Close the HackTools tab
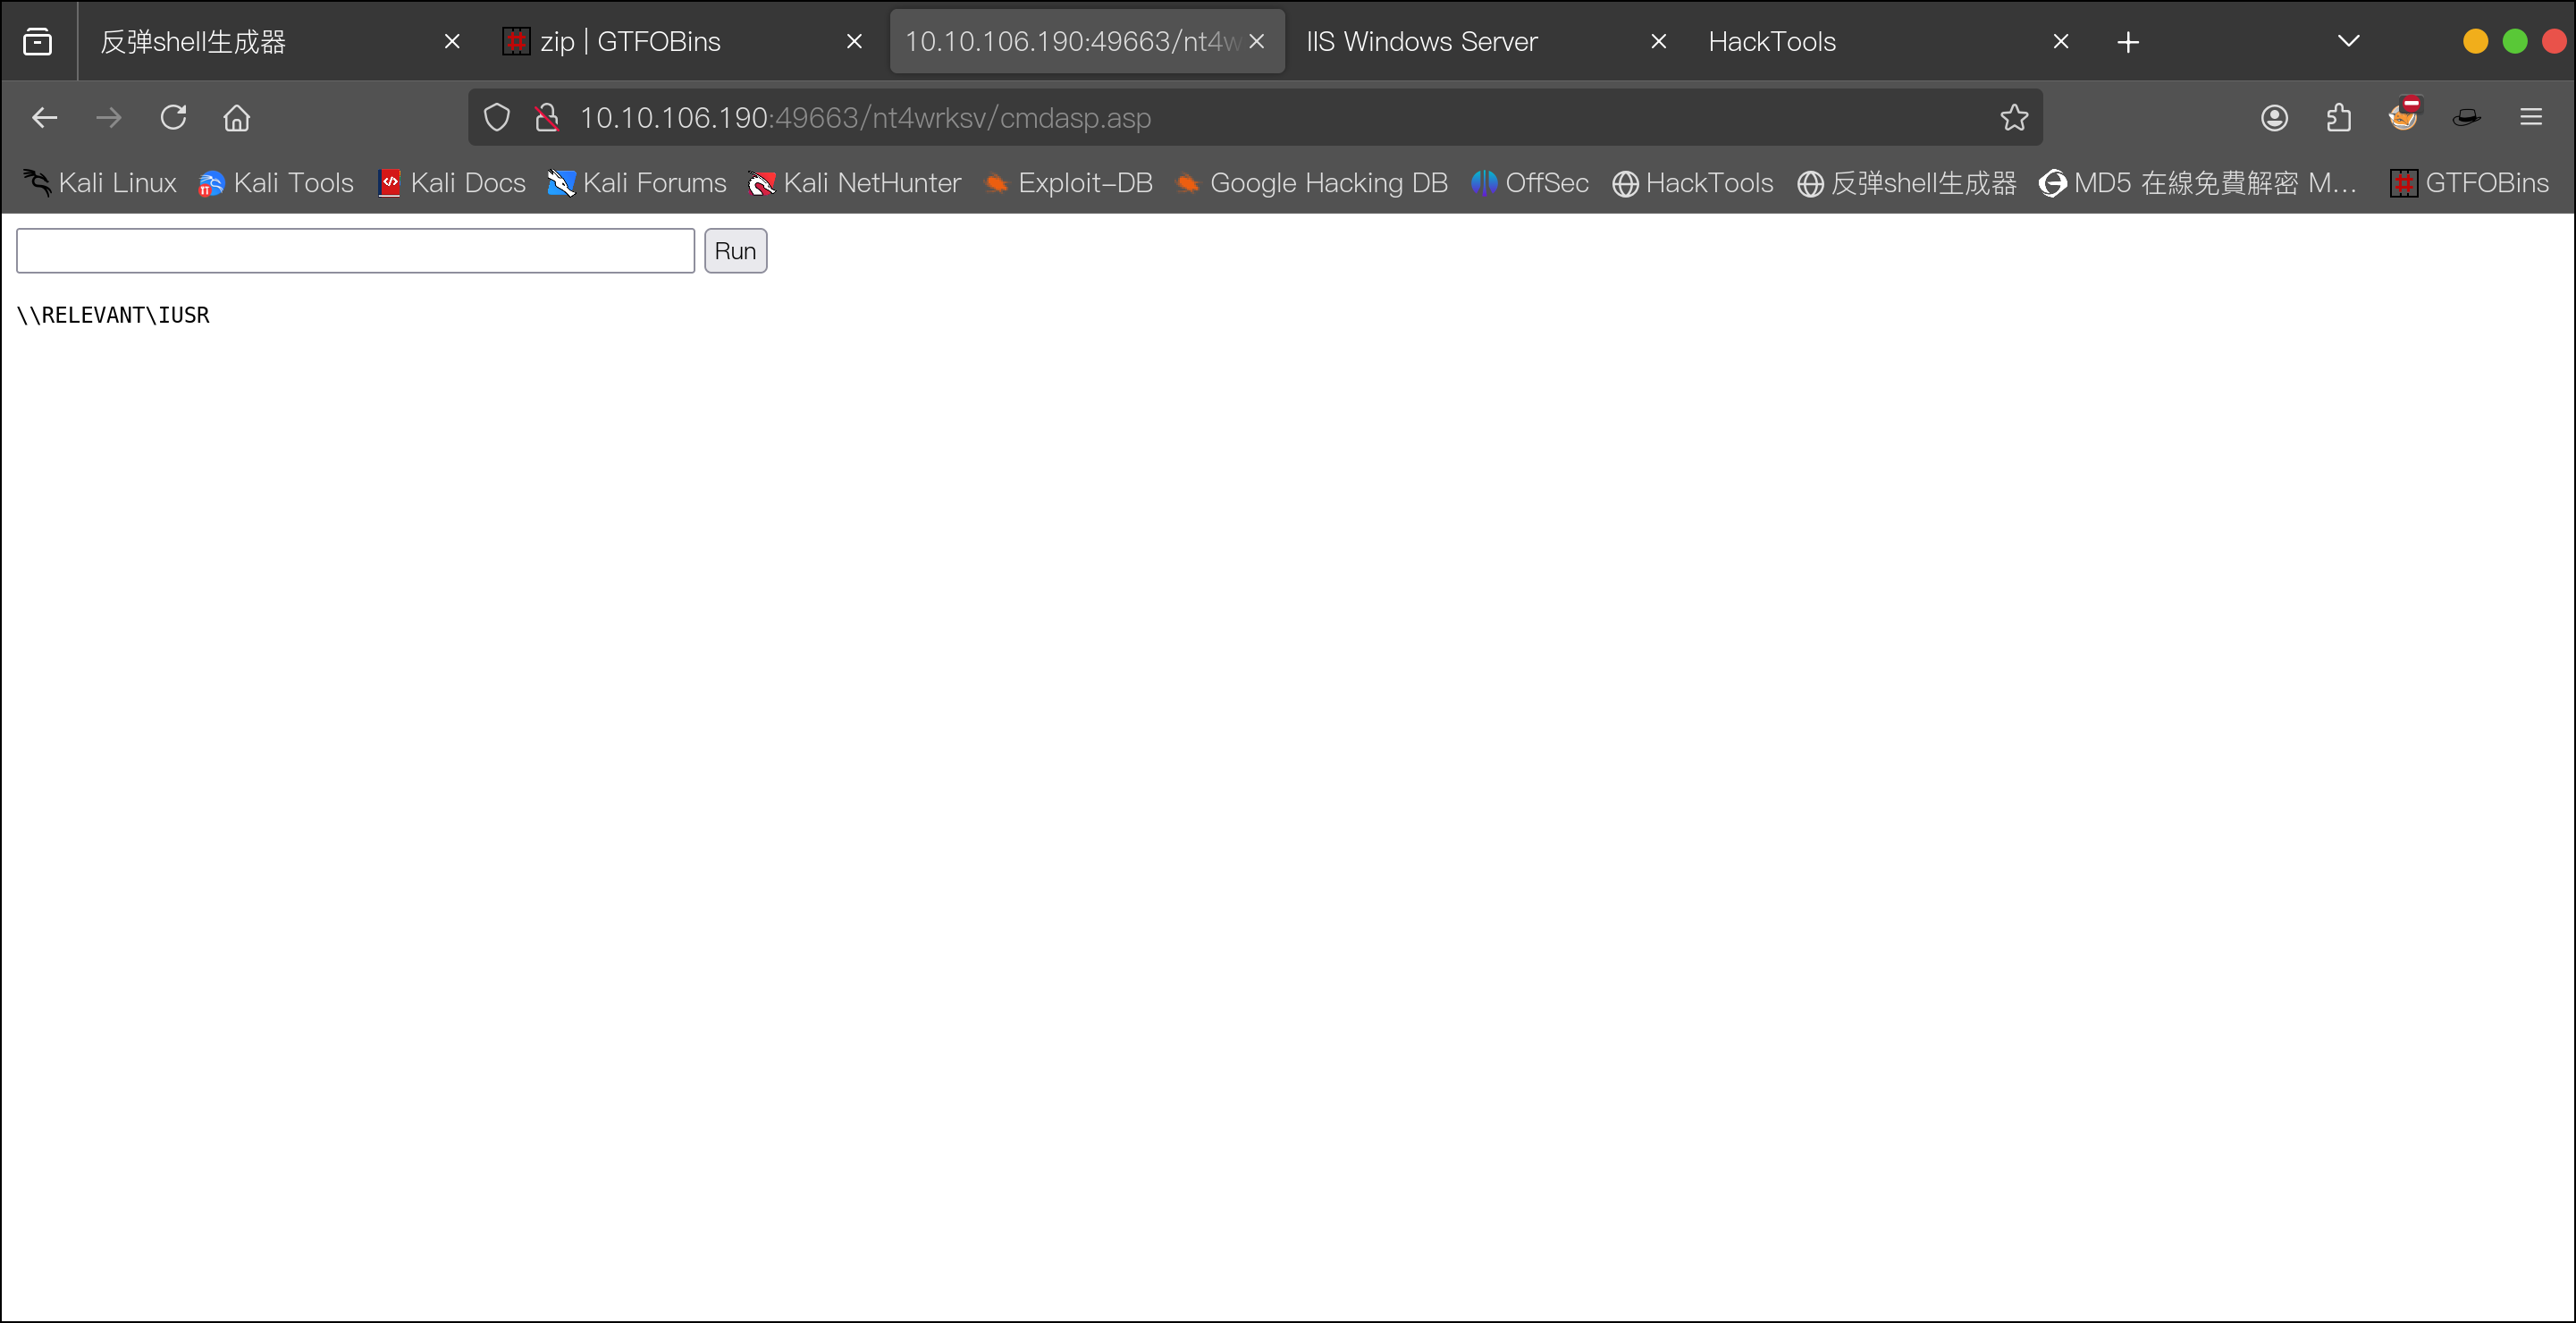Viewport: 2576px width, 1323px height. (2061, 41)
